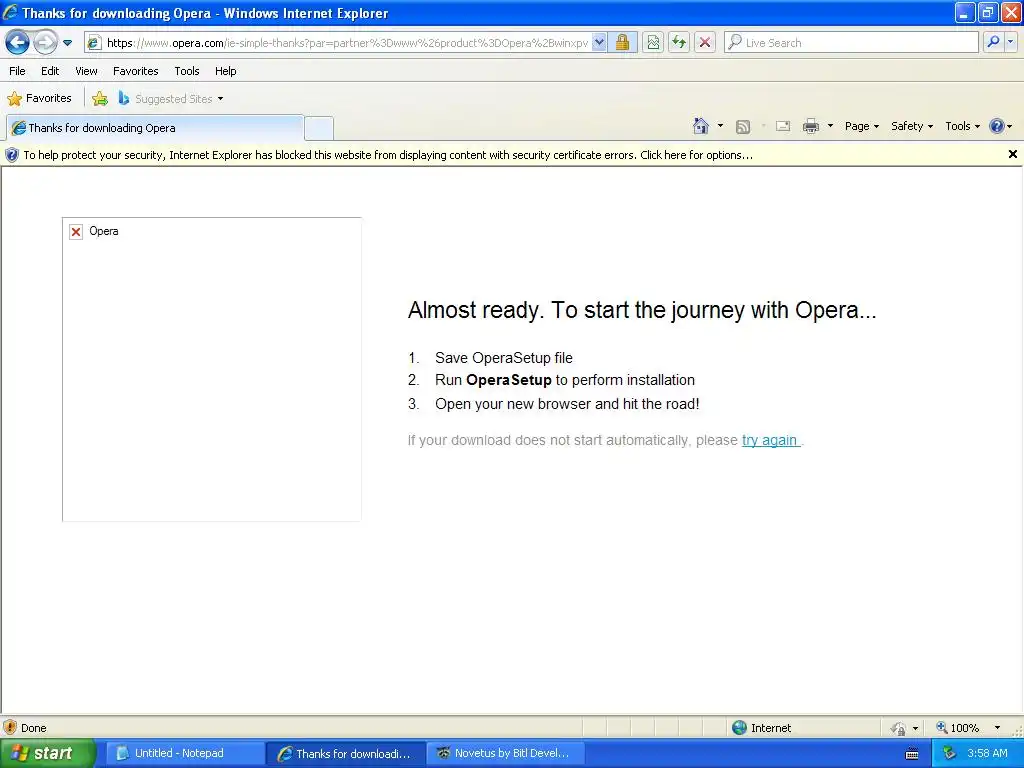
Task: Switch to Novetus by Bitl taskbar button
Action: point(503,753)
